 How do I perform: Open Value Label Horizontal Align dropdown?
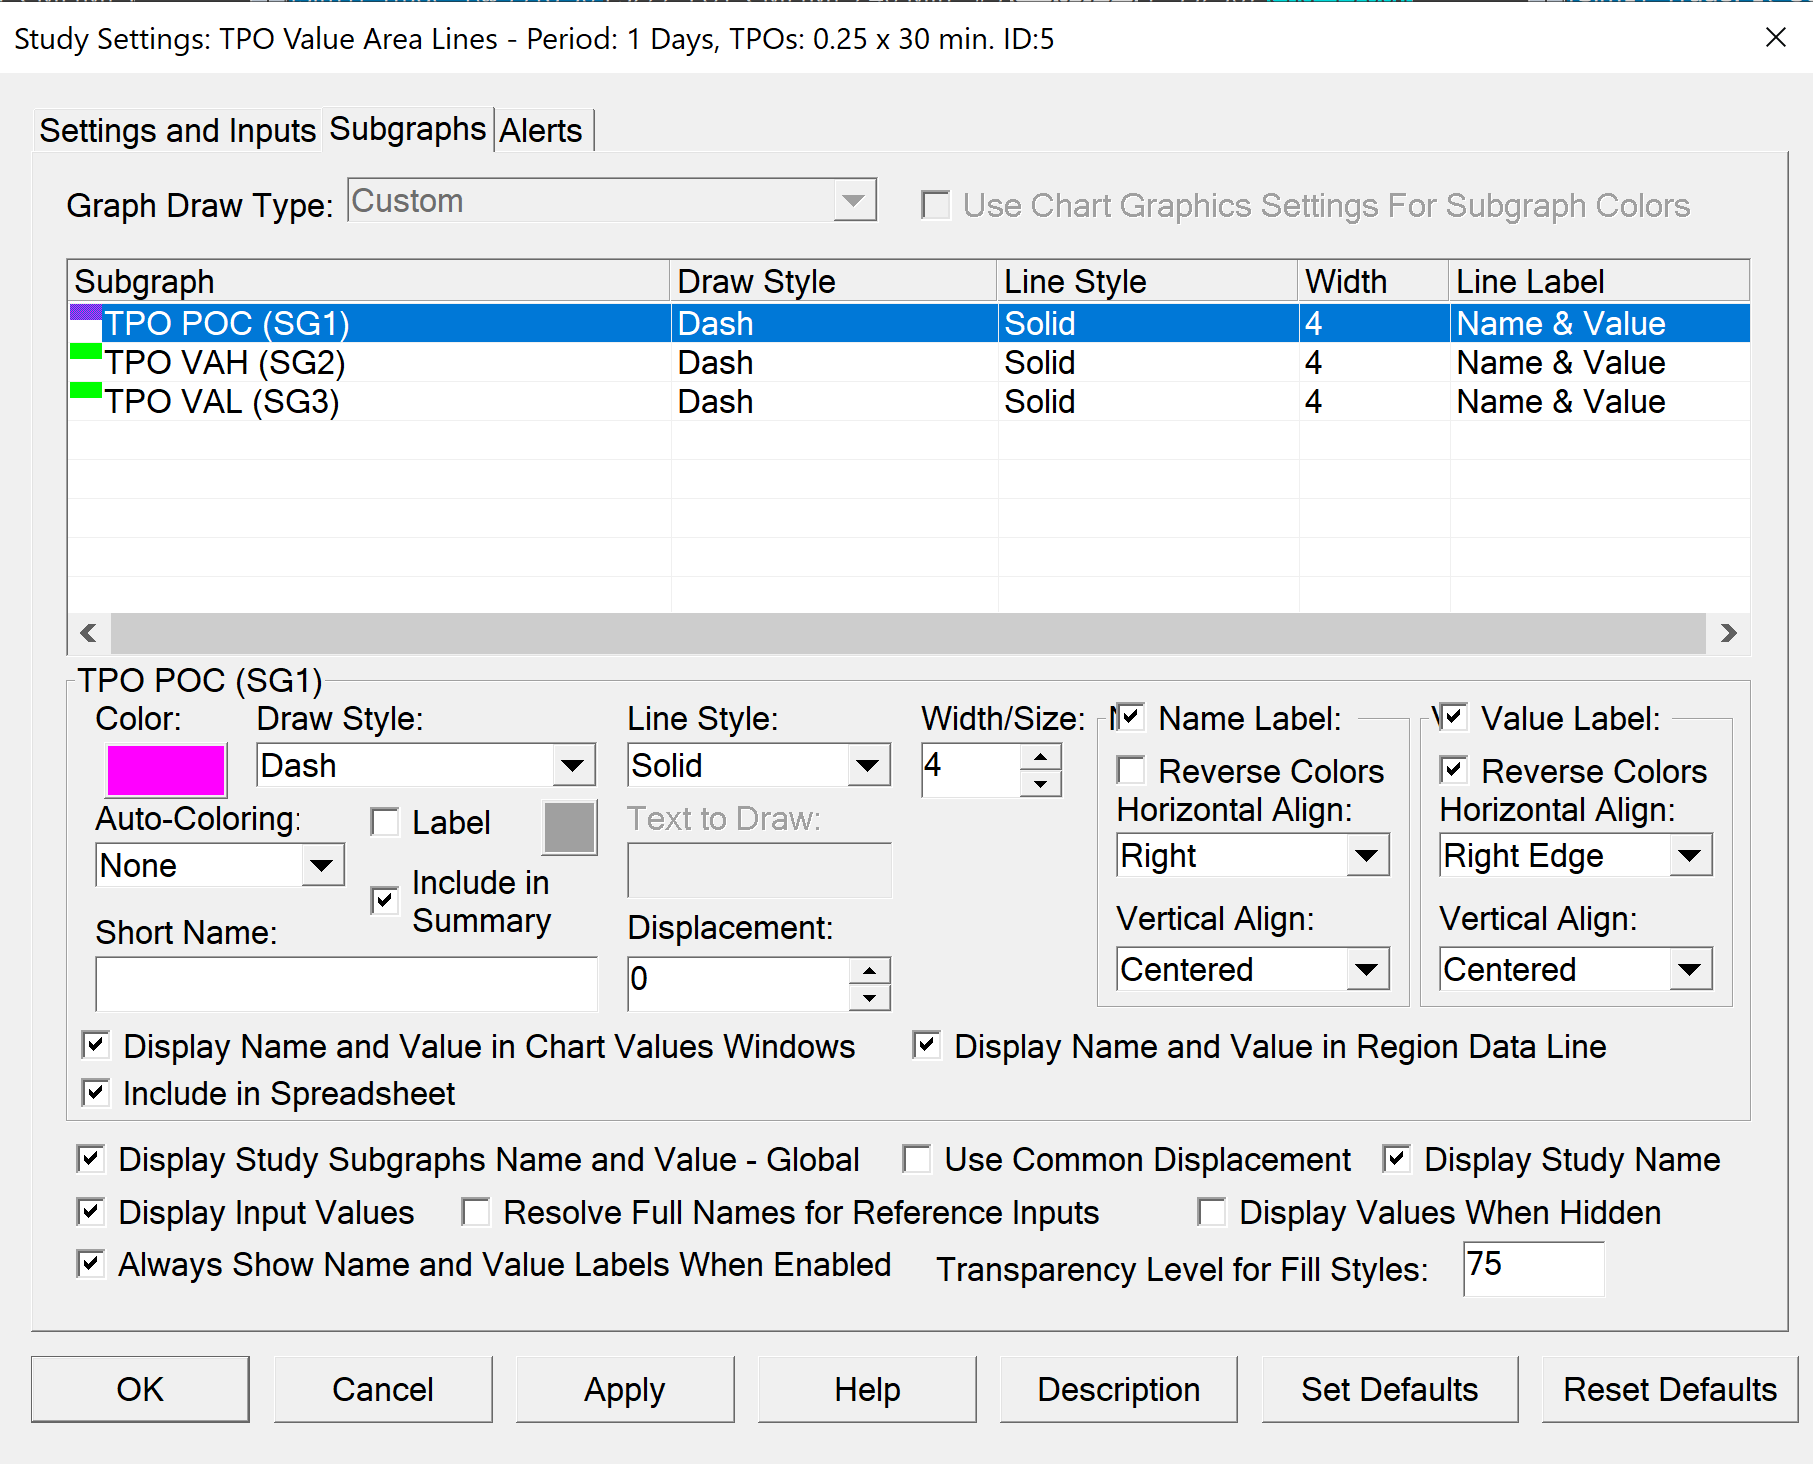coord(1689,856)
